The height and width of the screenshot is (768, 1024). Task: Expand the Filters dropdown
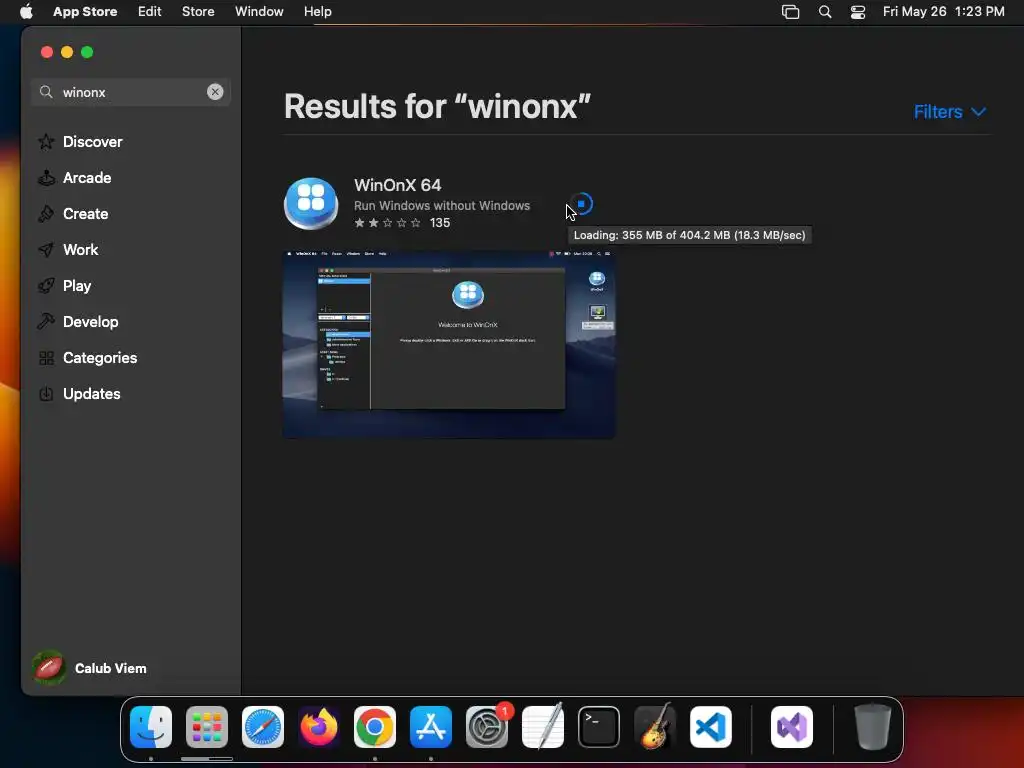point(950,112)
